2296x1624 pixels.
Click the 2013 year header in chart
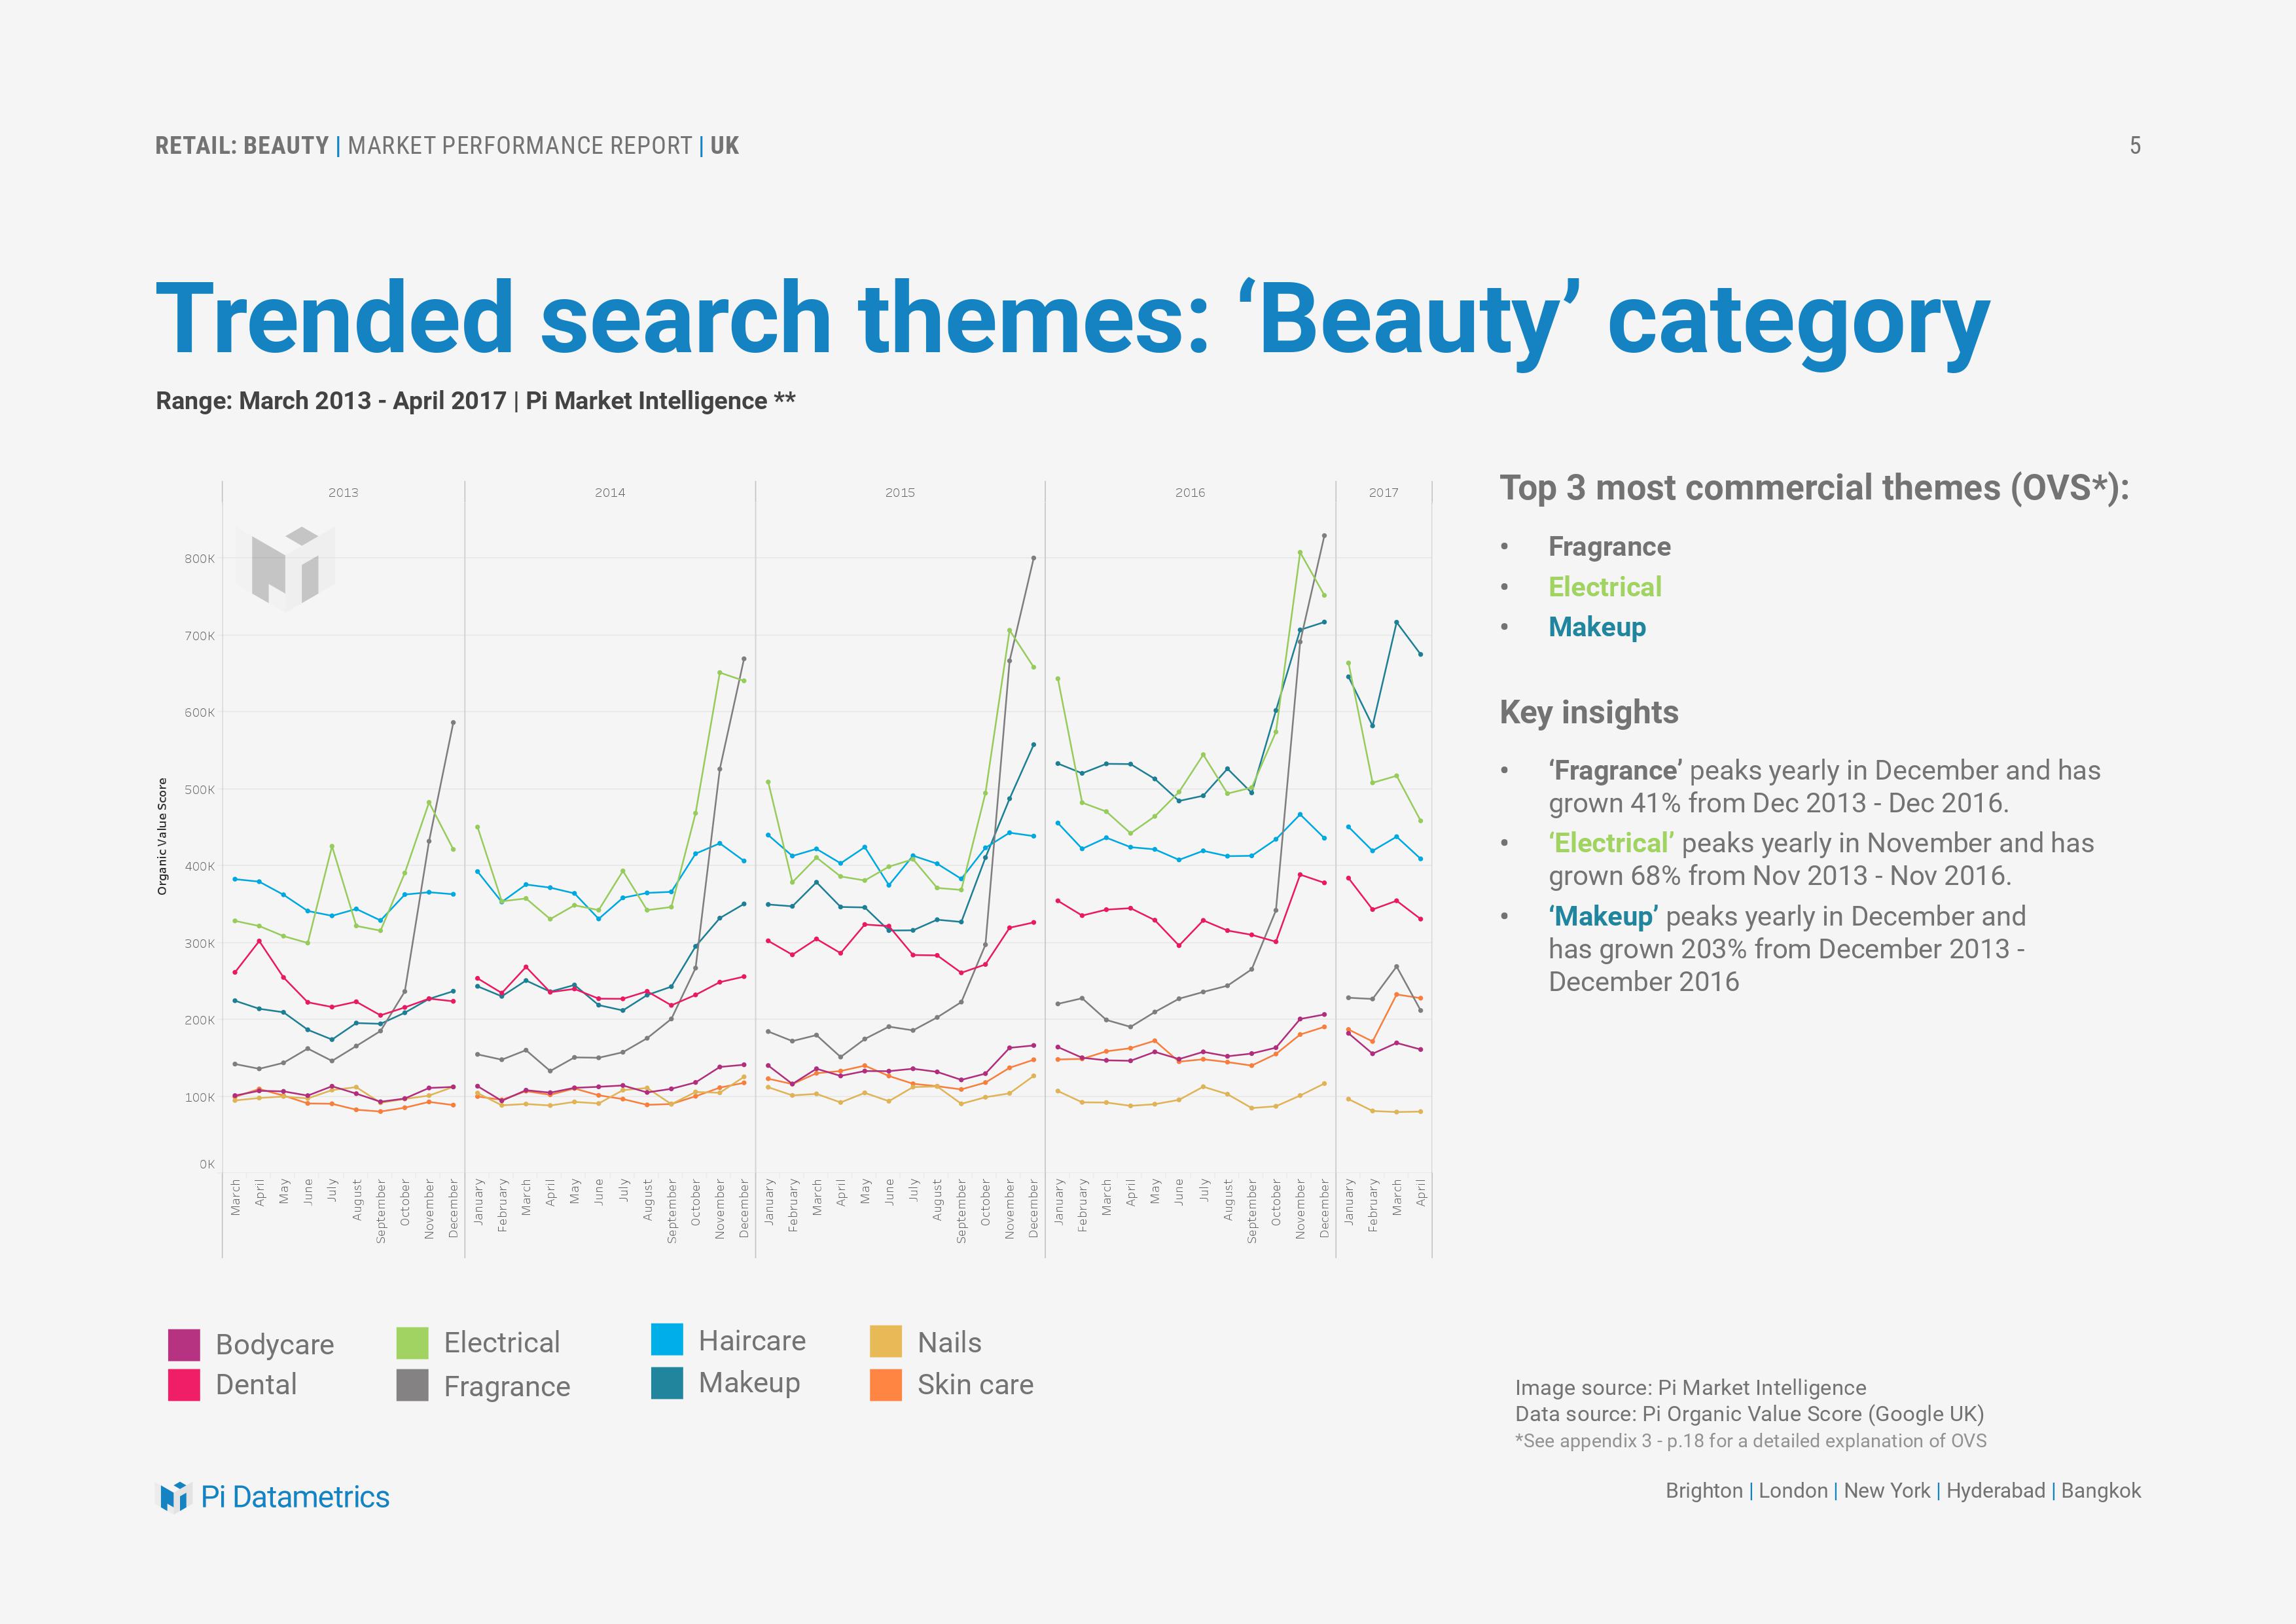[343, 492]
